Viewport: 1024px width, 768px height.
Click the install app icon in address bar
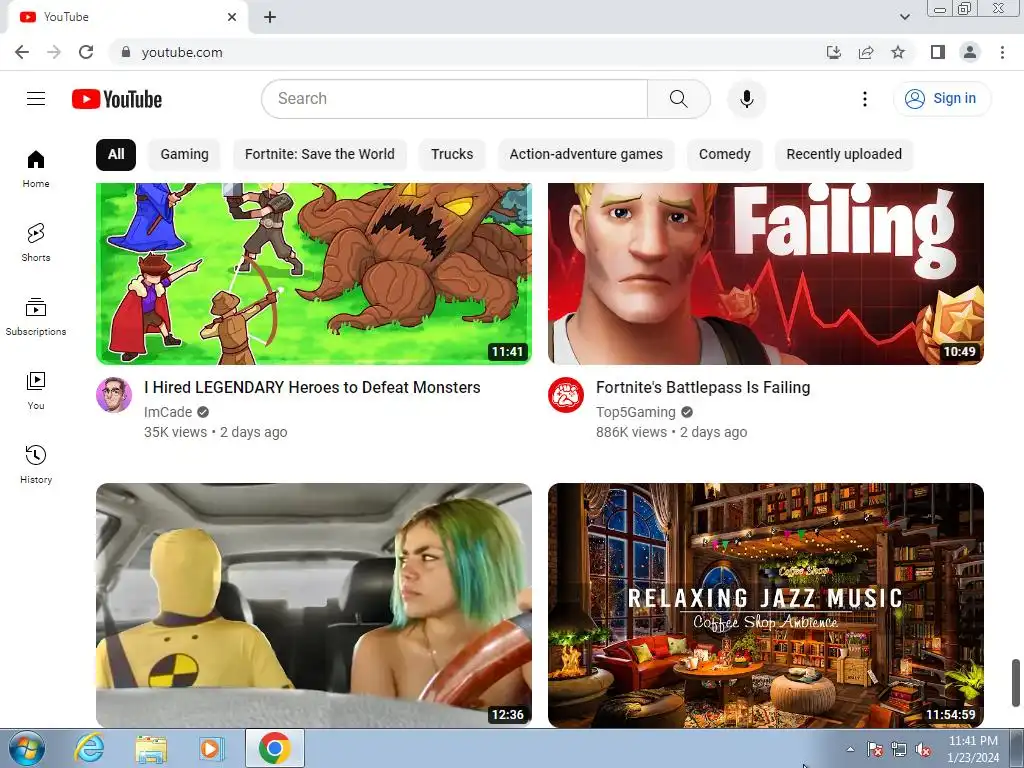point(834,52)
